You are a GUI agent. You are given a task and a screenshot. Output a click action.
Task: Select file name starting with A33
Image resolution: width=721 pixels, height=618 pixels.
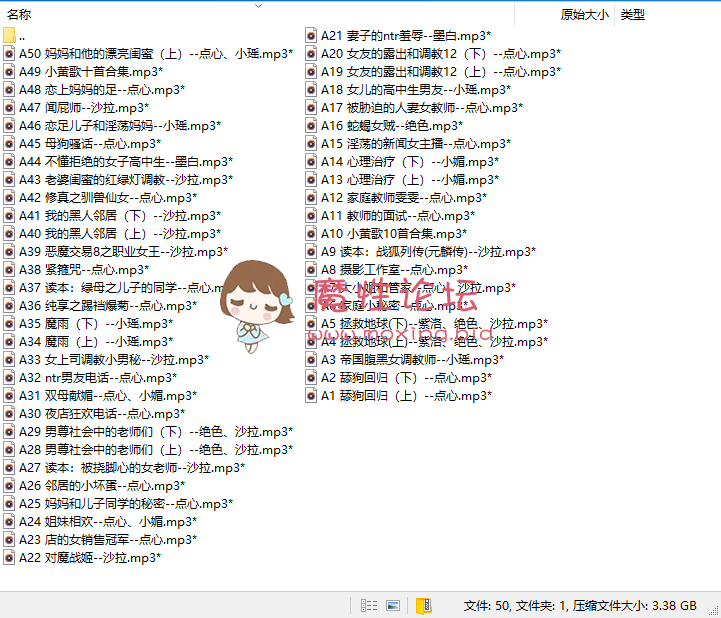coord(114,360)
